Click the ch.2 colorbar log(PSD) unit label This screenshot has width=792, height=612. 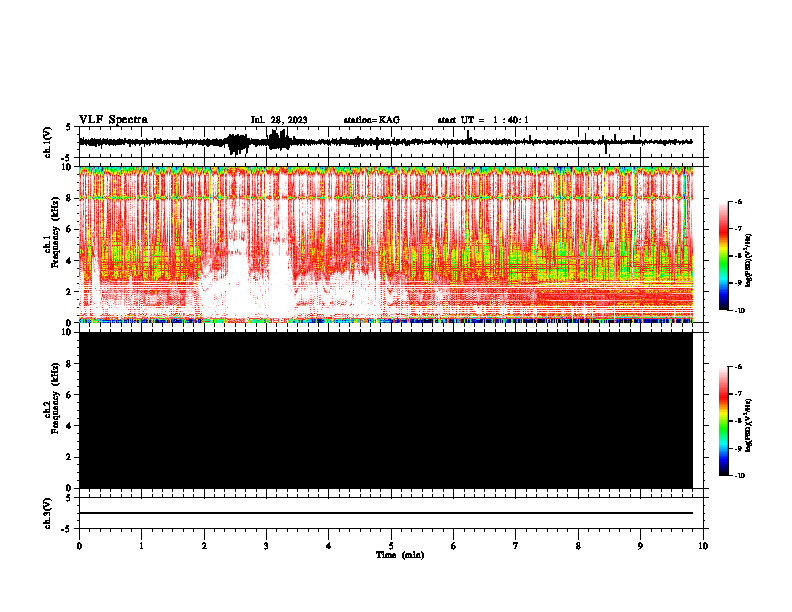749,425
